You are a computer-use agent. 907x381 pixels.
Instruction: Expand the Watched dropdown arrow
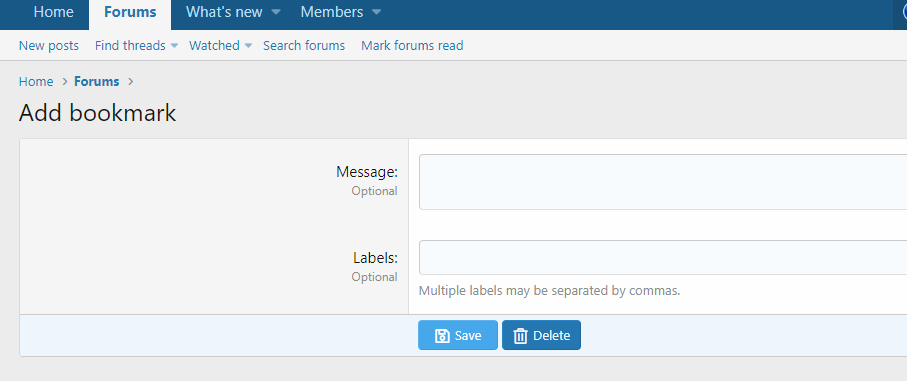(x=248, y=46)
